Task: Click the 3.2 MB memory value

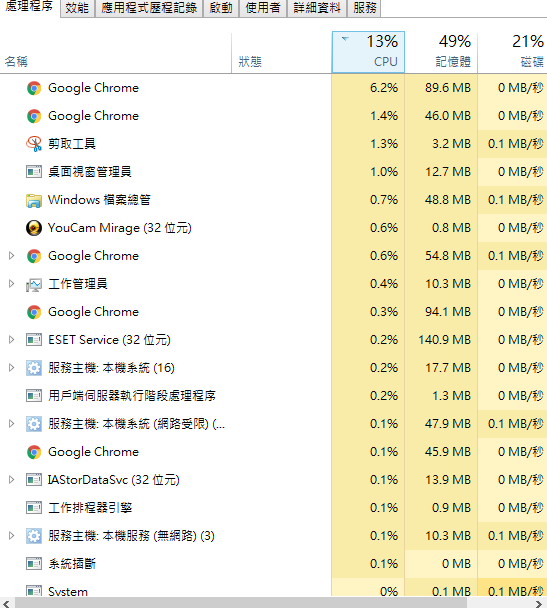Action: coord(451,144)
